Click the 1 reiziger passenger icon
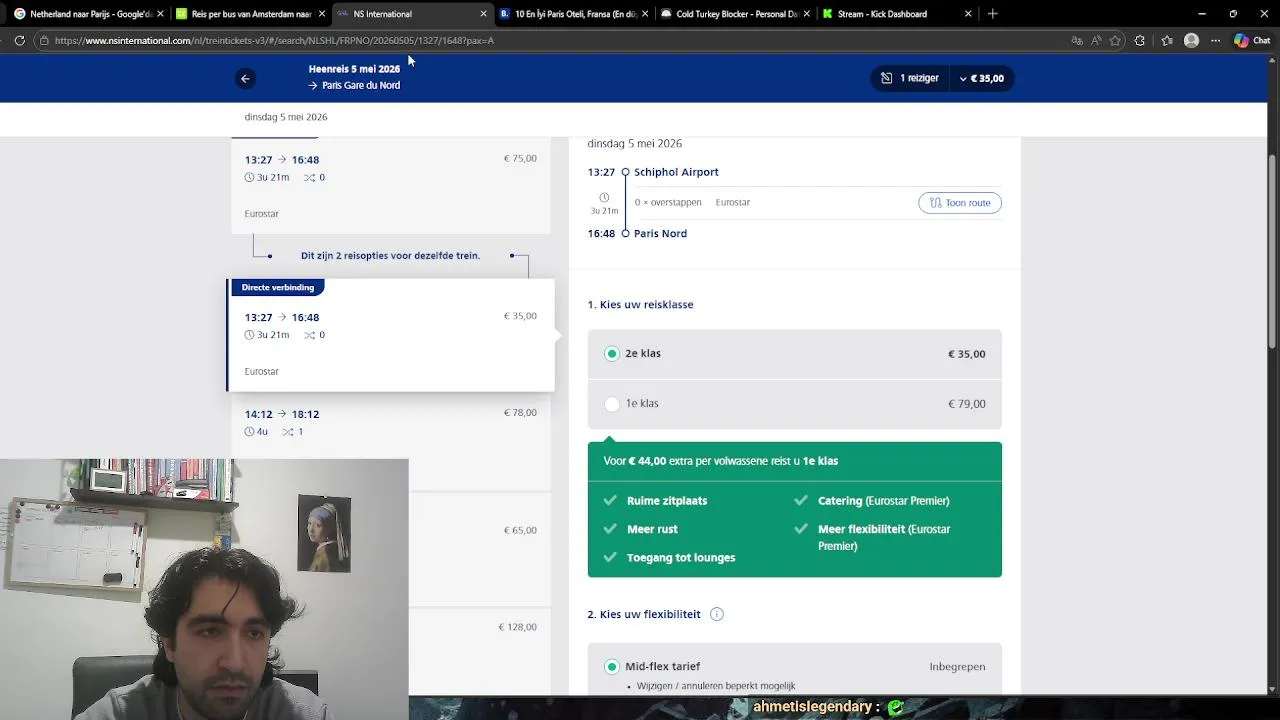Screen dimensions: 1280x720 [x=886, y=78]
